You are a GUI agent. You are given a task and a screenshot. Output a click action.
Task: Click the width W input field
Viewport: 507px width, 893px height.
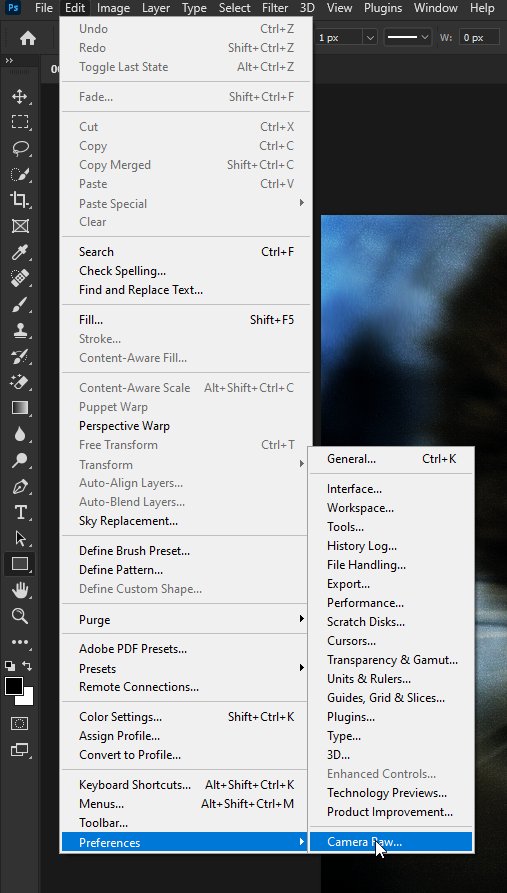[479, 38]
